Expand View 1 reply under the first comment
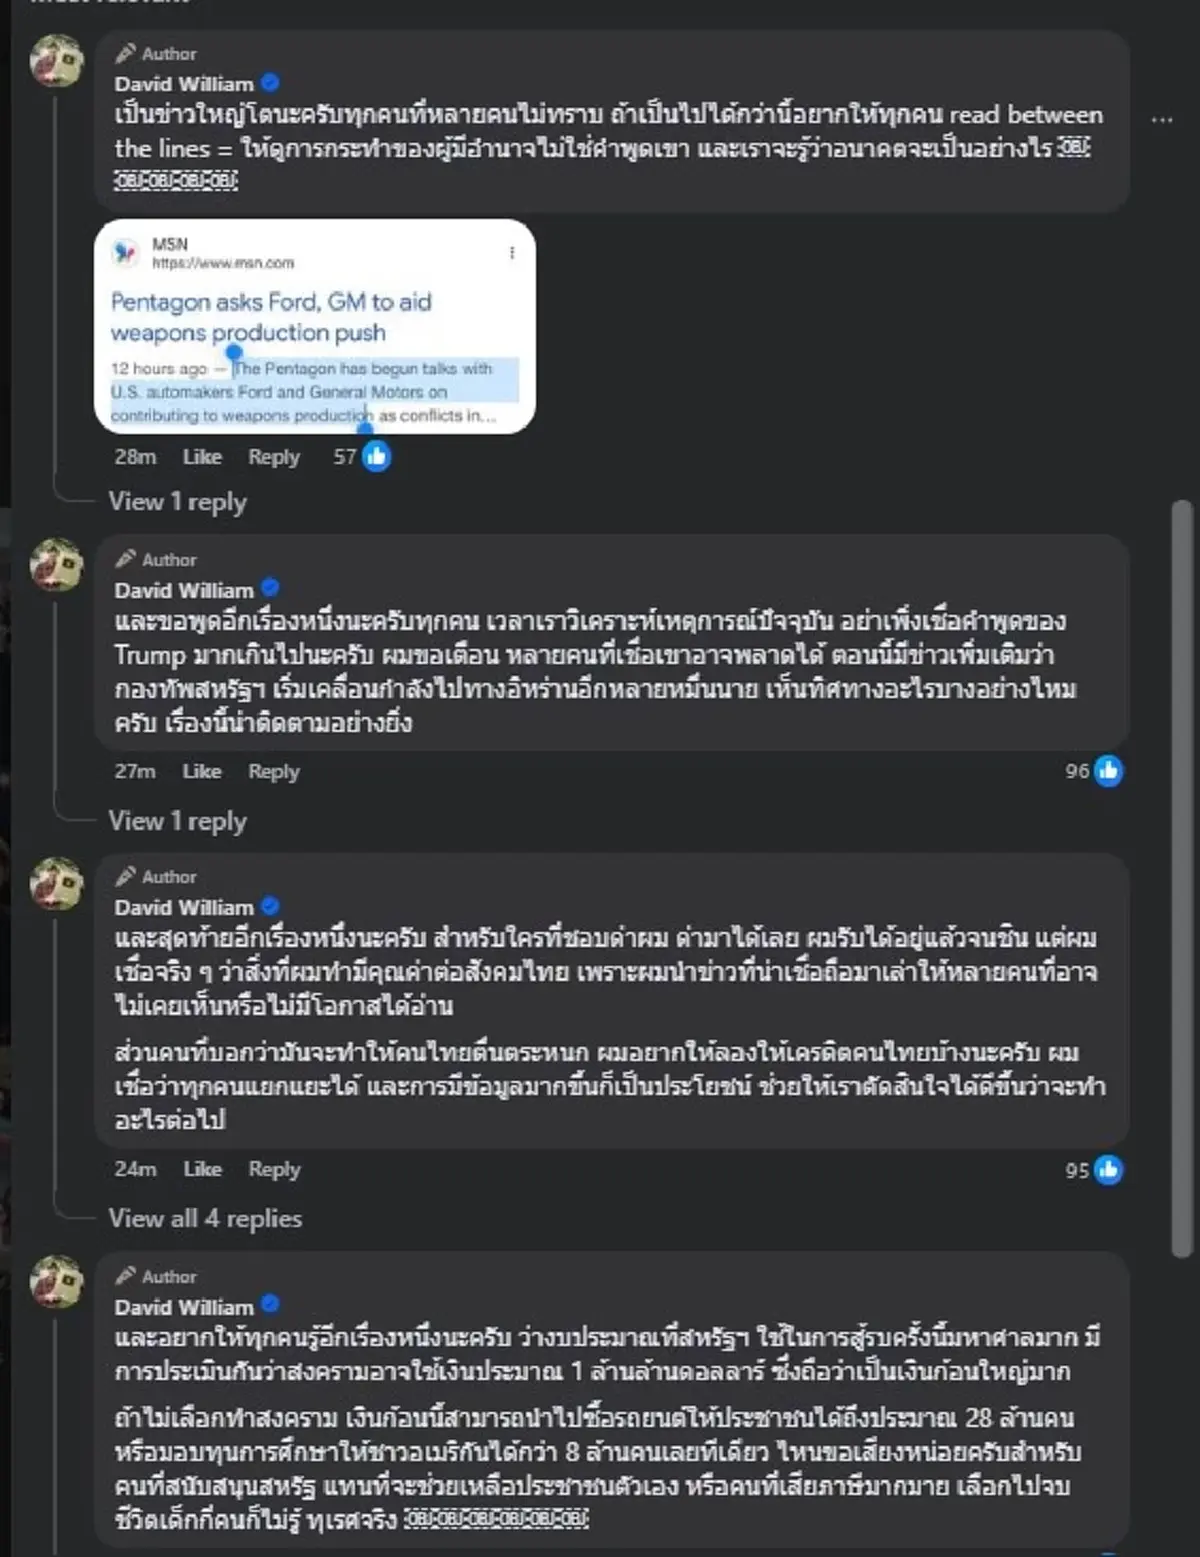Screen dimensions: 1200x1557 pyautogui.click(x=179, y=503)
